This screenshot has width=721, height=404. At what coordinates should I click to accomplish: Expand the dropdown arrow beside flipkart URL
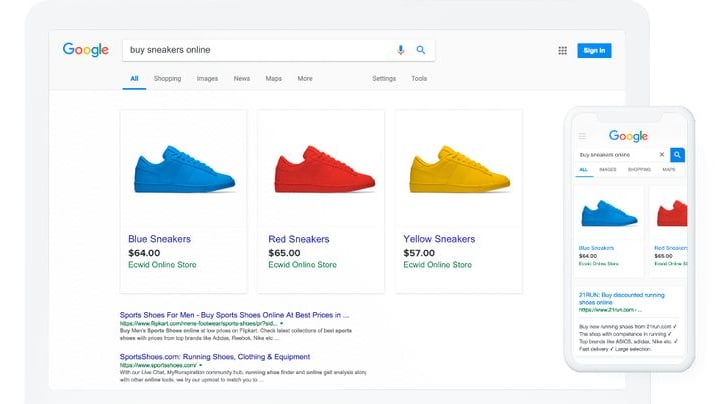[281, 324]
